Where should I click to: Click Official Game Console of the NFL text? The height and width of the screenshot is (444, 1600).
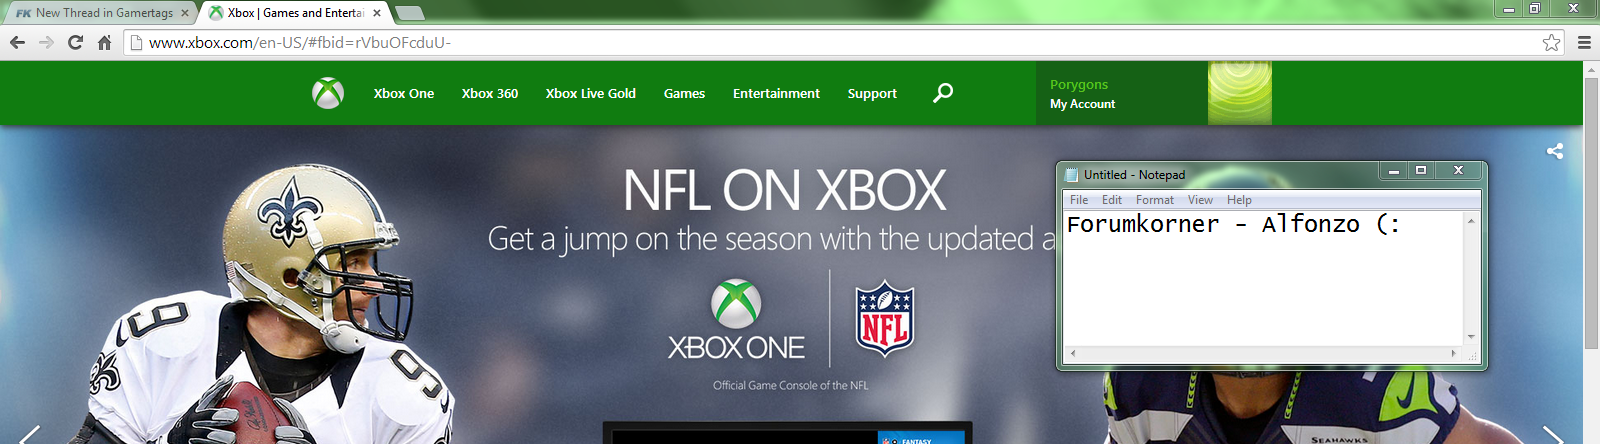coord(790,385)
